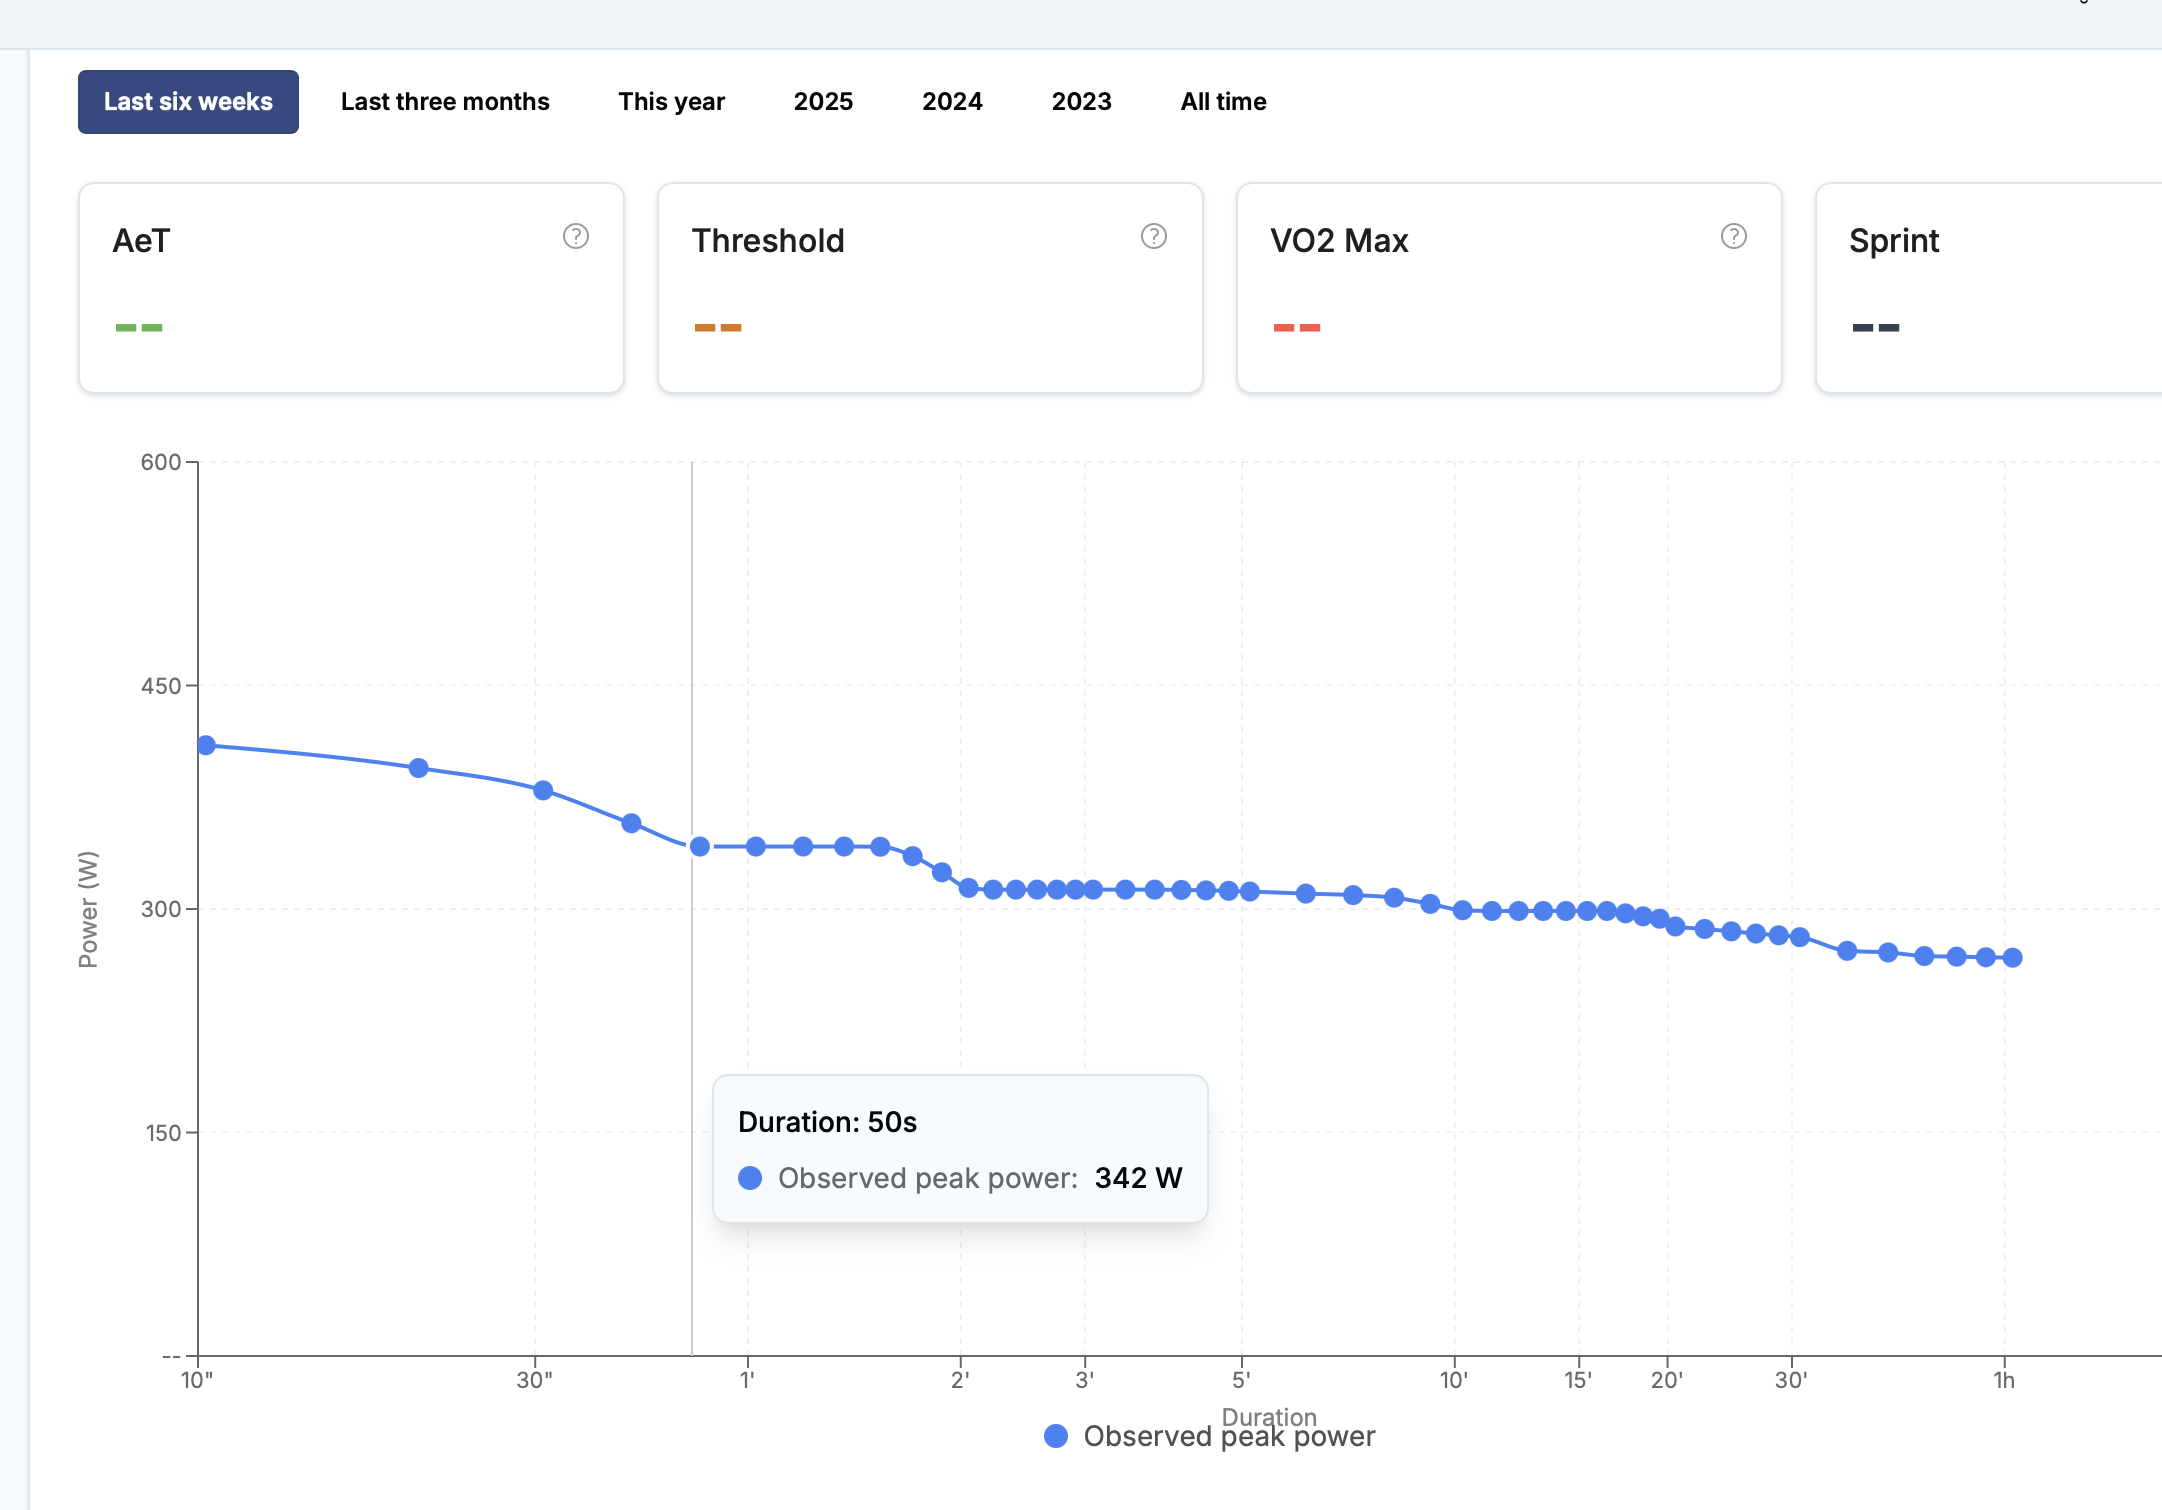Open the Threshold card help icon
This screenshot has height=1510, width=2162.
(x=1154, y=236)
